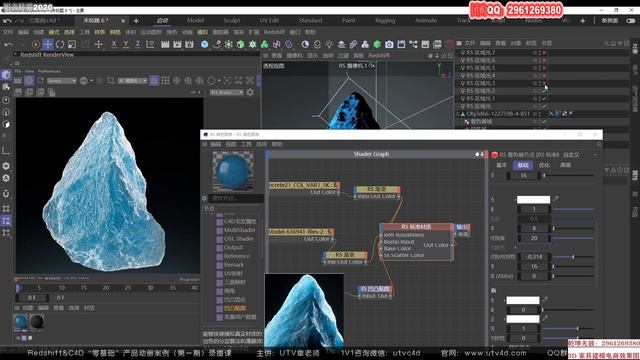640x360 pixels.
Task: Click the Undo arrow in the toolbar
Action: (8, 44)
